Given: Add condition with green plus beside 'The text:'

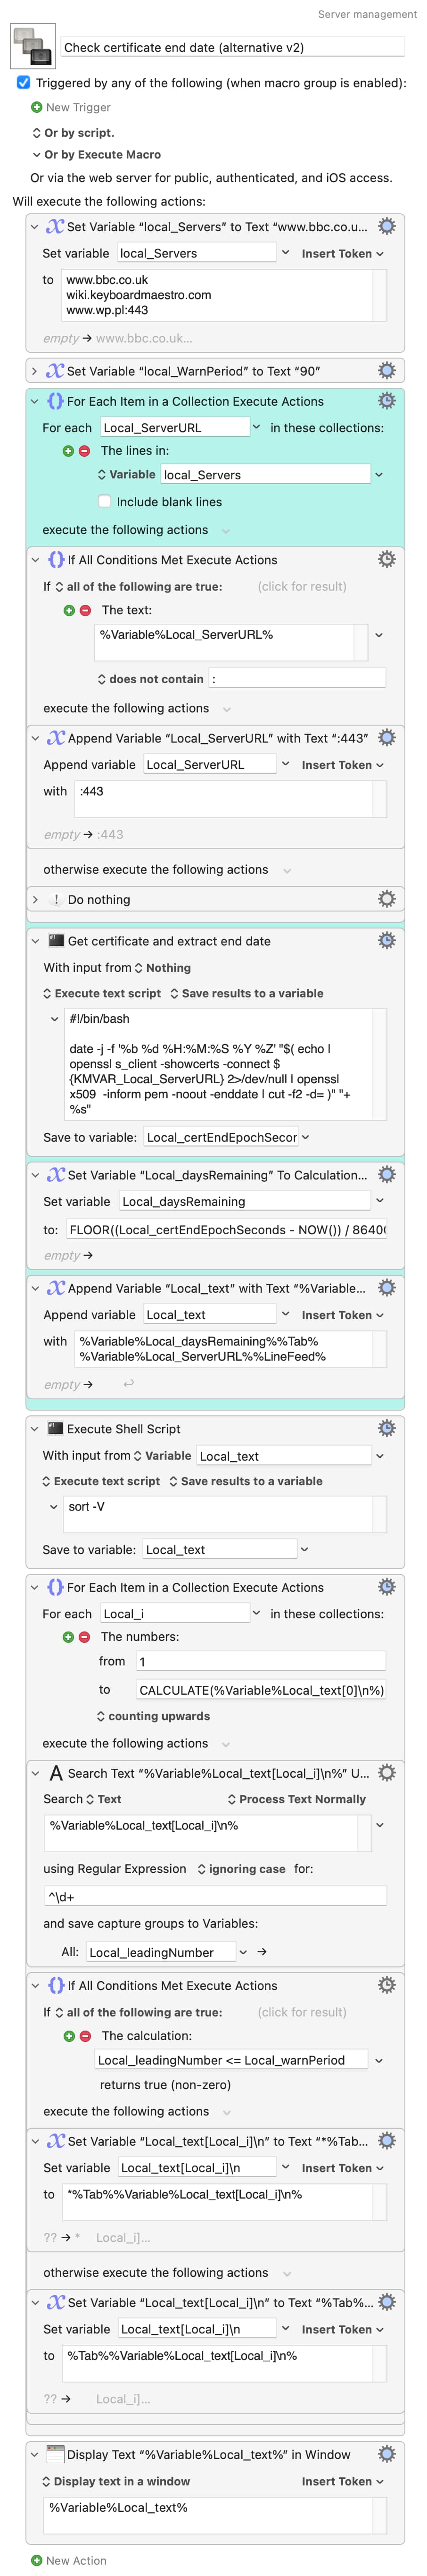Looking at the screenshot, I should (x=69, y=610).
